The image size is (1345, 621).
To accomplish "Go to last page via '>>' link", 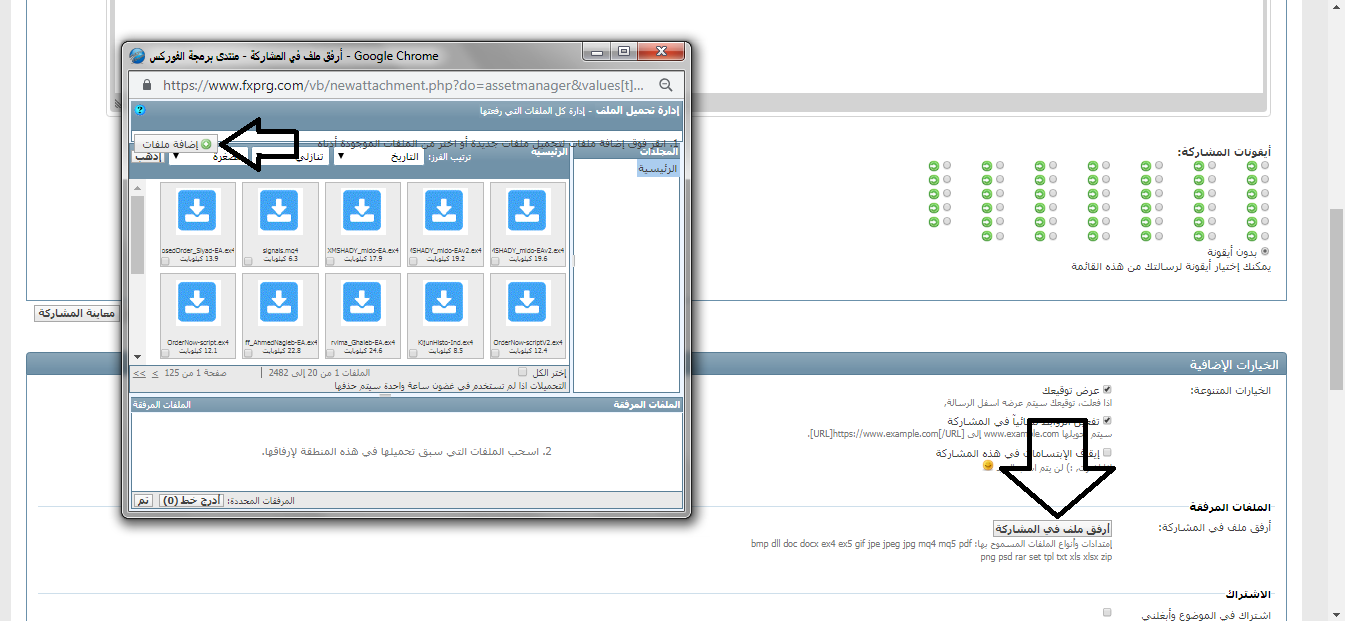I will (x=139, y=372).
